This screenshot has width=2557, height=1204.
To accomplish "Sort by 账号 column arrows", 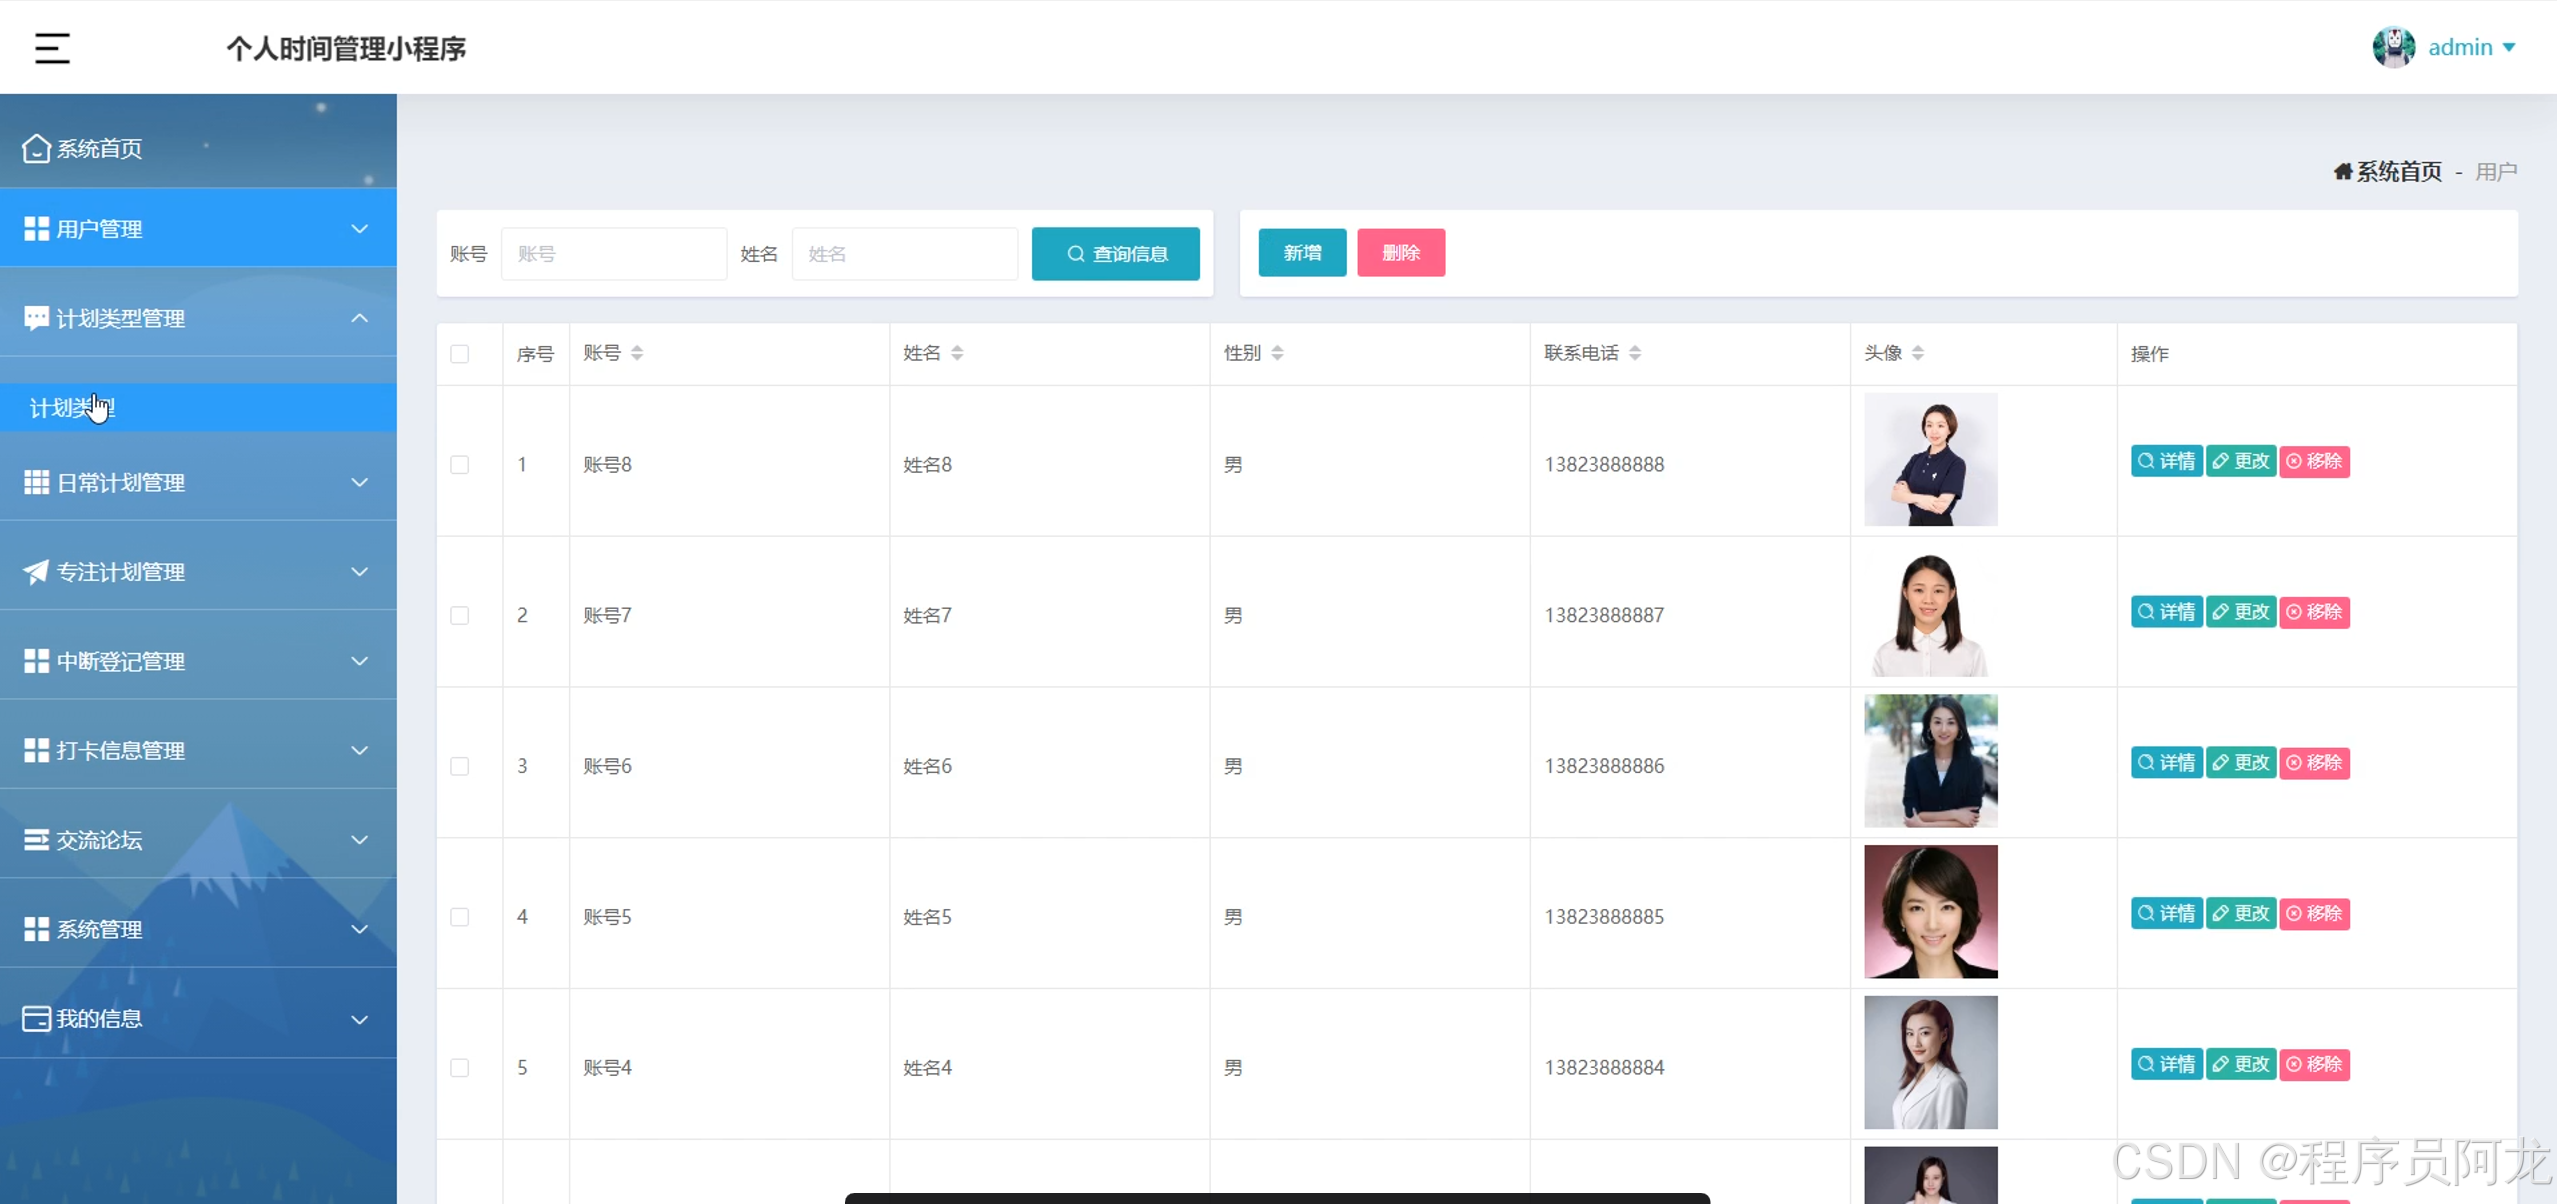I will [637, 353].
